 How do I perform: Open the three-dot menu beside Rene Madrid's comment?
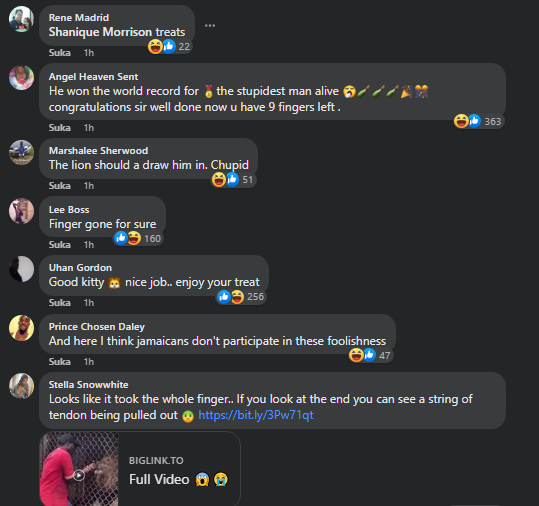click(210, 25)
